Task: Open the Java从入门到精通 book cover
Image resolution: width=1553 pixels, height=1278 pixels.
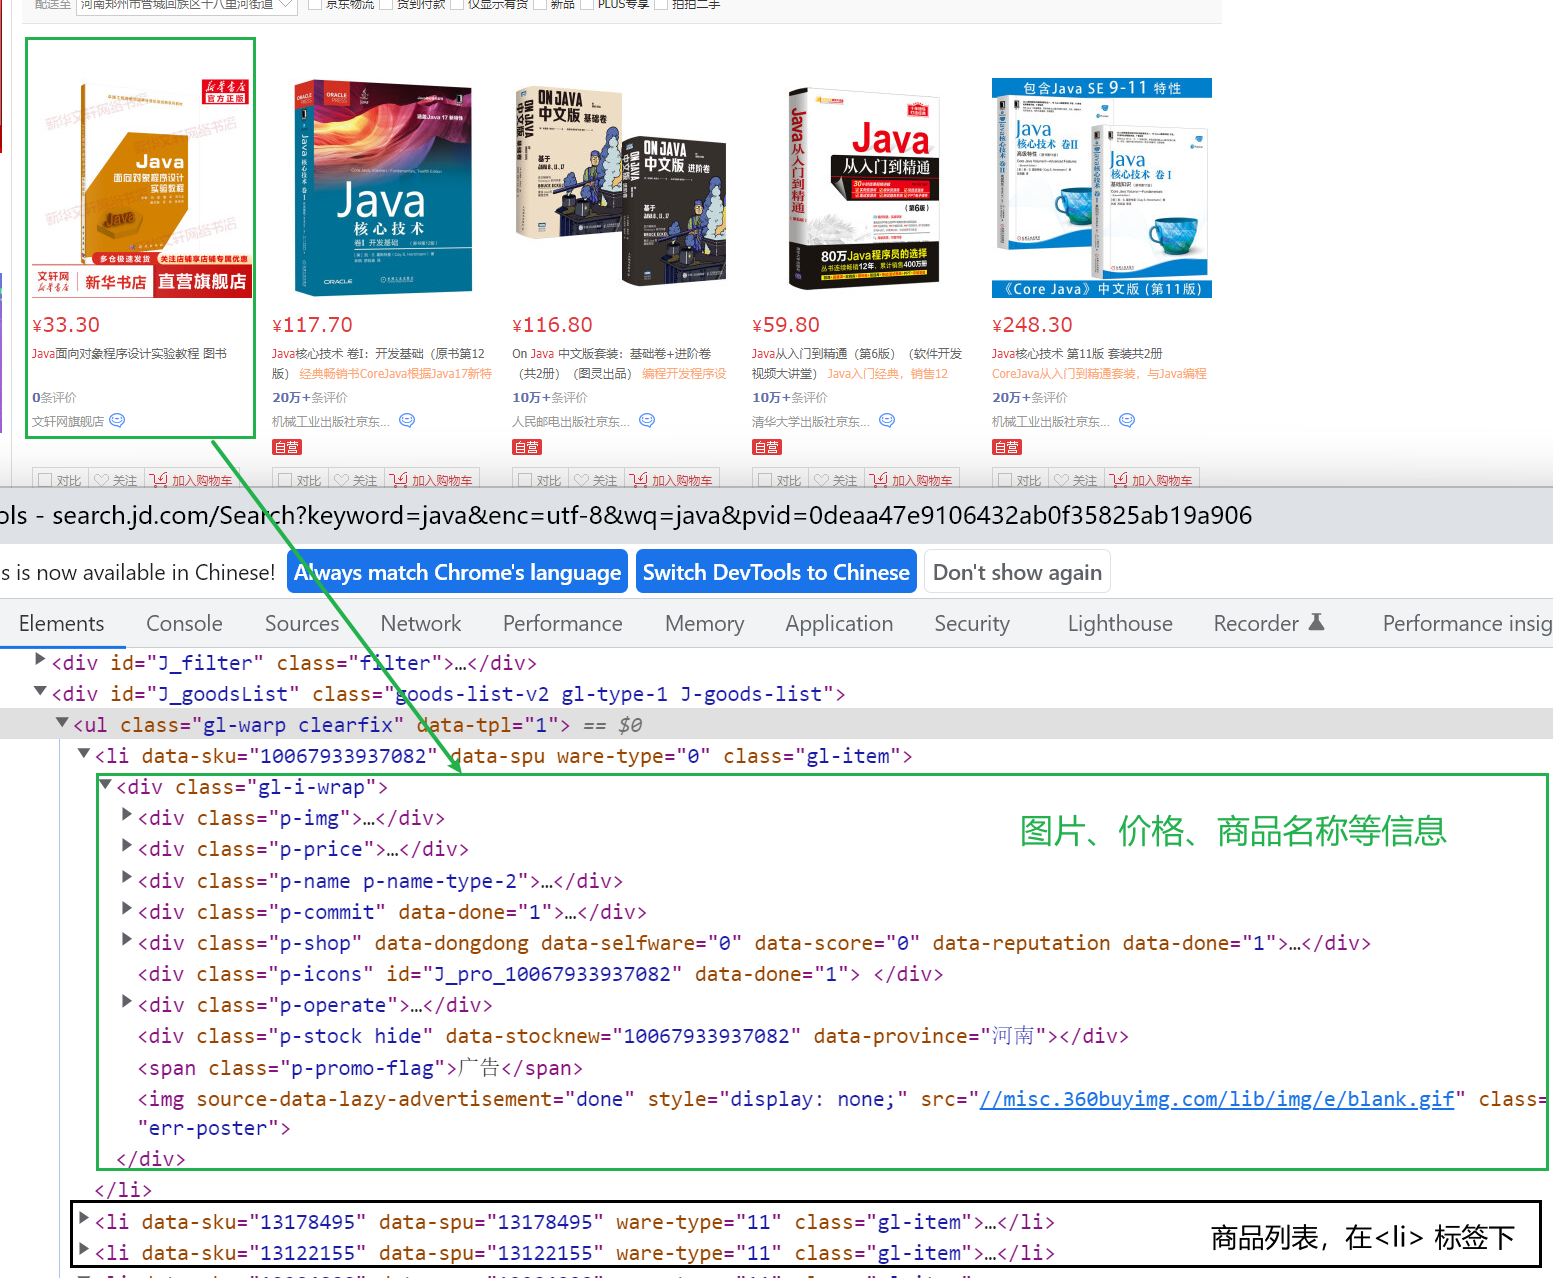Action: pos(862,188)
